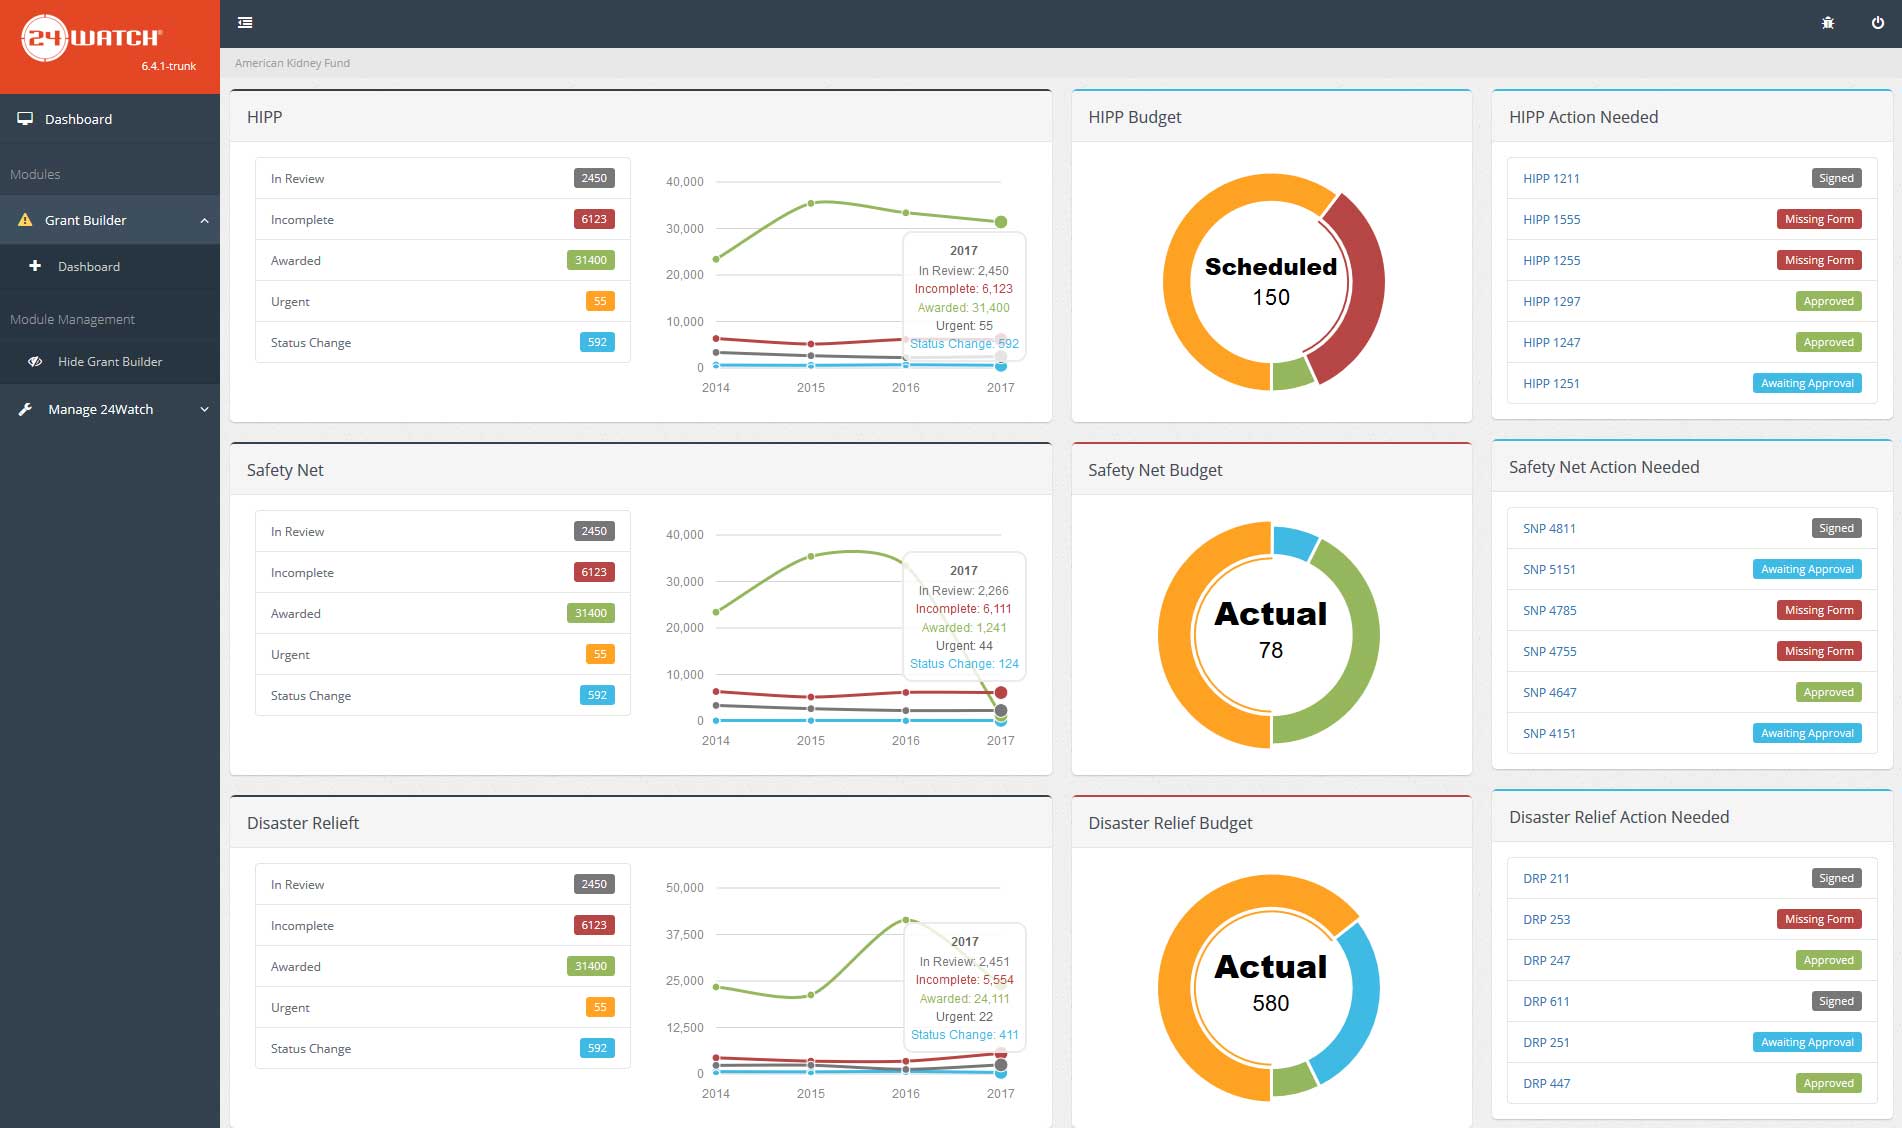The width and height of the screenshot is (1902, 1128).
Task: Select Dashboard in the top sidebar
Action: pos(78,119)
